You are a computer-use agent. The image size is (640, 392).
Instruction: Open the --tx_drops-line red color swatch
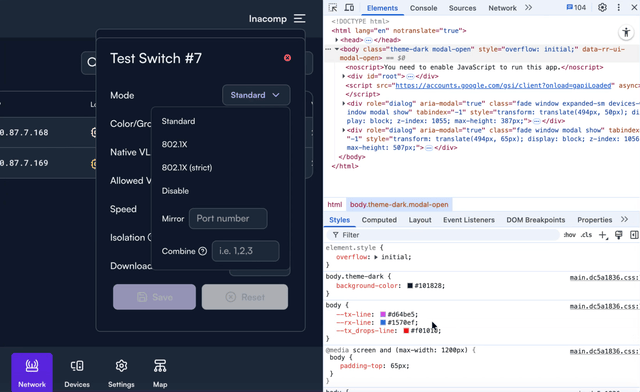(406, 331)
